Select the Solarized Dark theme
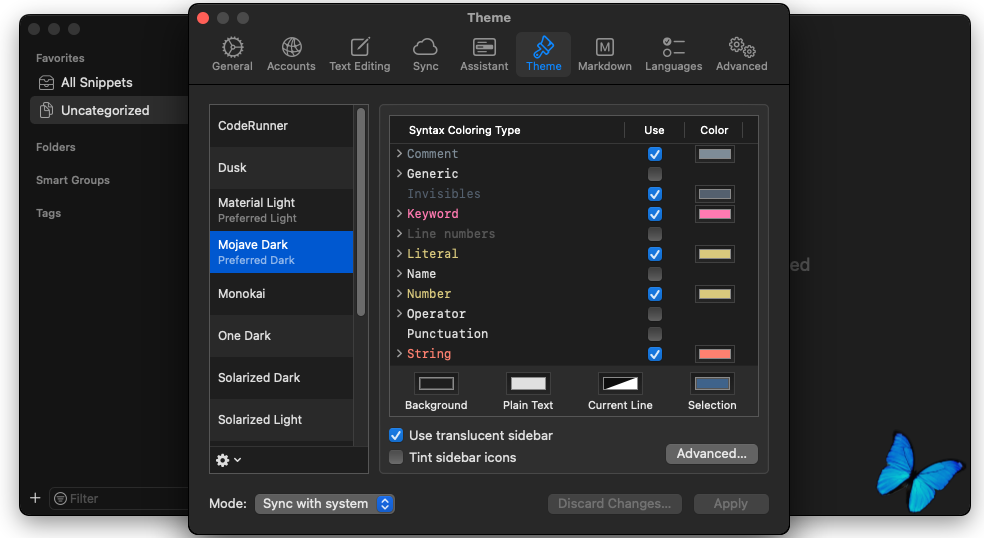The width and height of the screenshot is (984, 538). pyautogui.click(x=281, y=378)
